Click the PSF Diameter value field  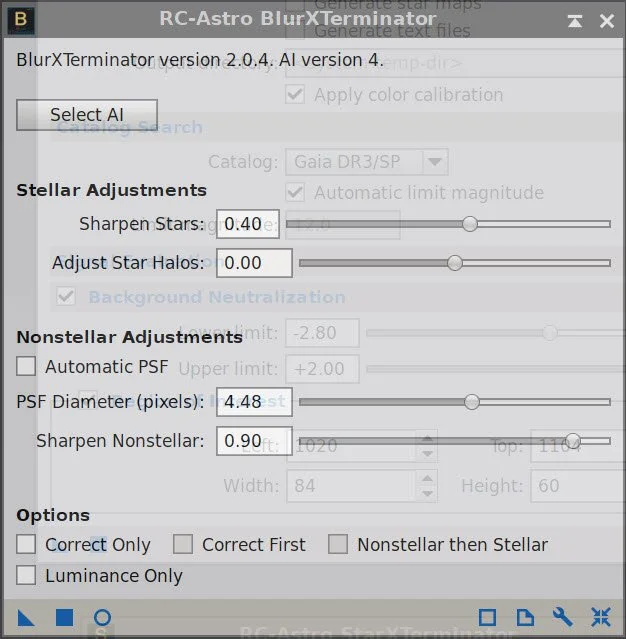[254, 402]
